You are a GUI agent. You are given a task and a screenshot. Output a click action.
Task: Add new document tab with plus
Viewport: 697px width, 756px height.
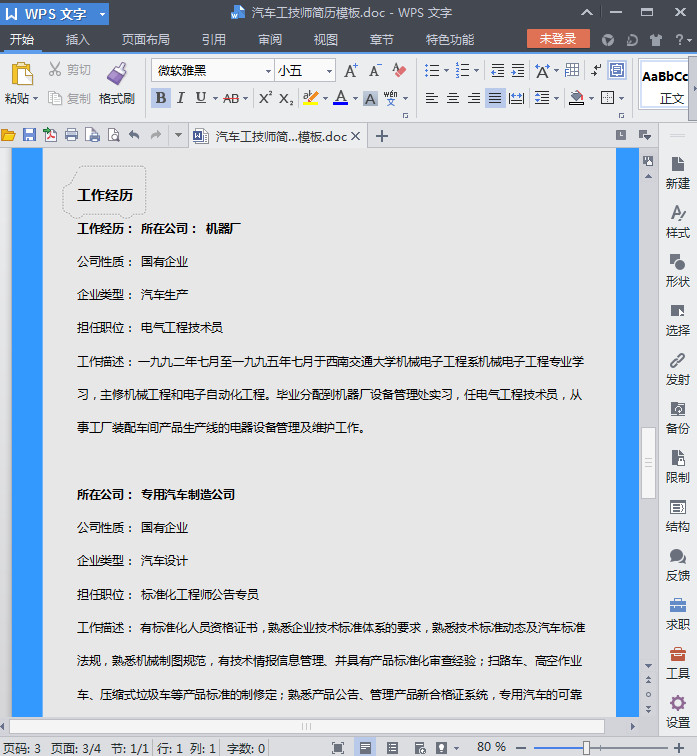tap(382, 136)
